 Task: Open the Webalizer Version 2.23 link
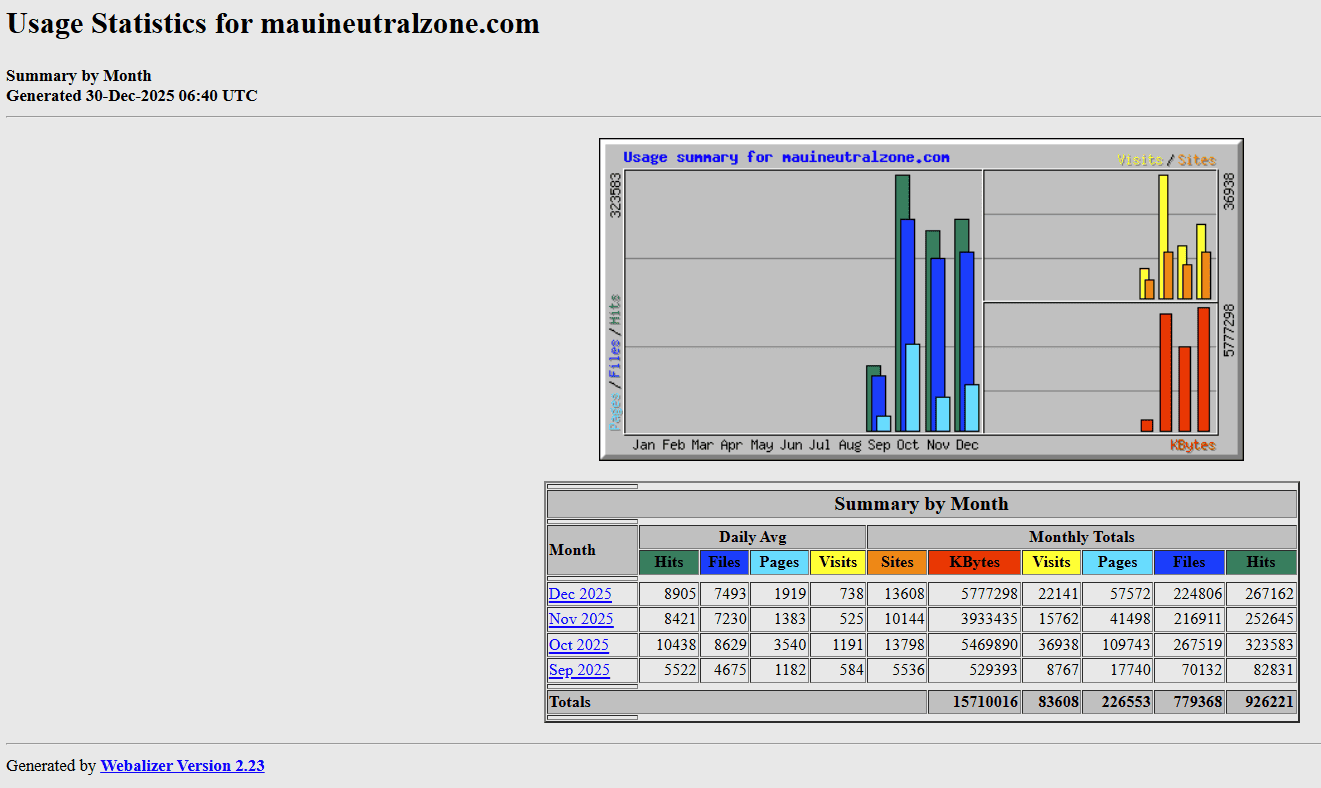[182, 765]
